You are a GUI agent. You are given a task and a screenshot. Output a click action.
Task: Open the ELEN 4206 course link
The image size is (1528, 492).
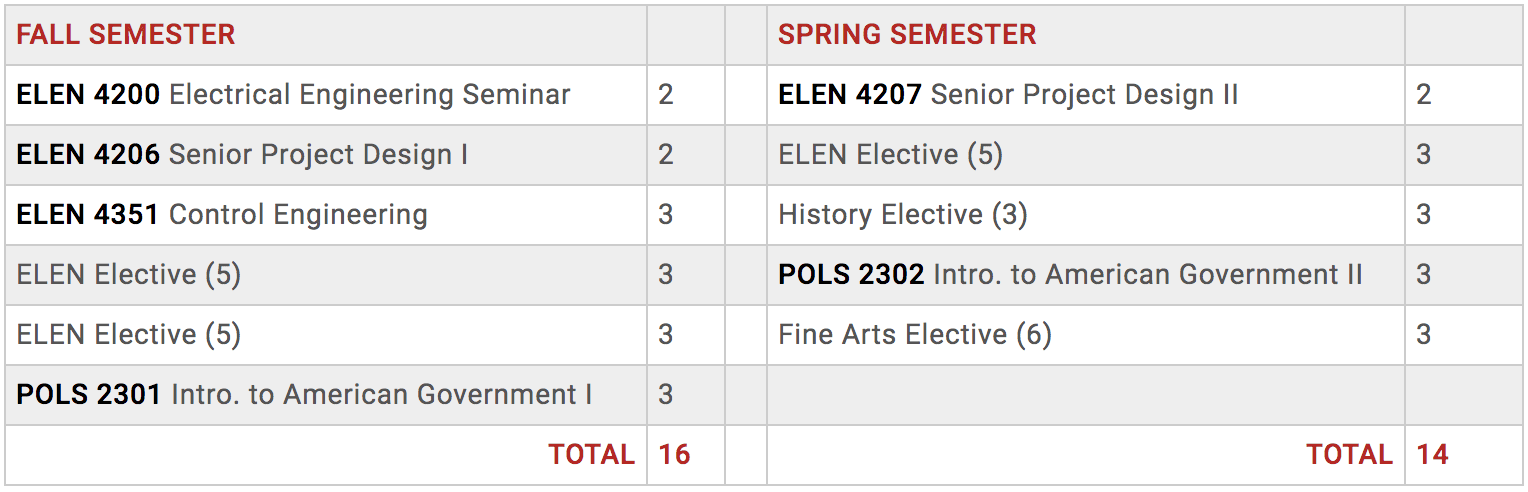88,155
